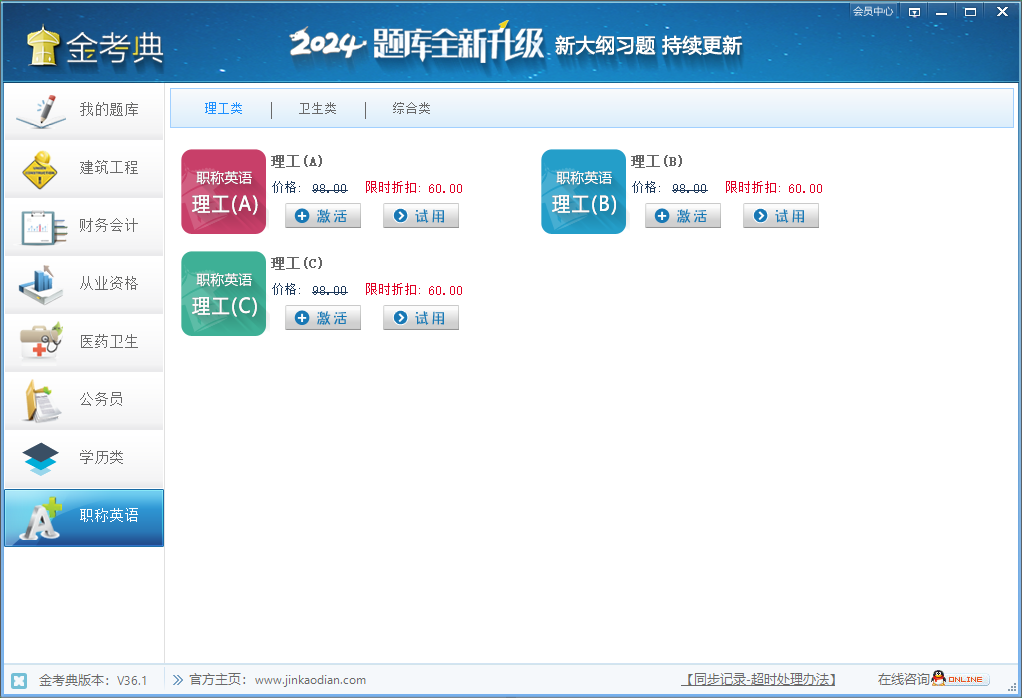This screenshot has width=1022, height=698.
Task: Click the red 理工(A) course tile
Action: [224, 192]
